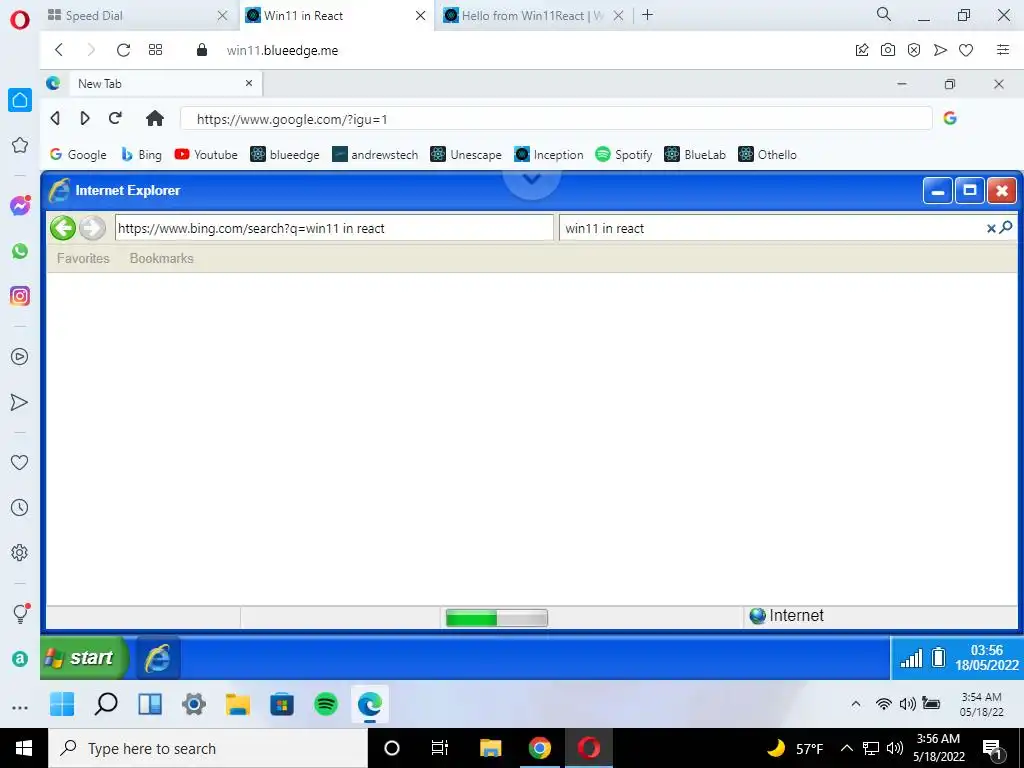The image size is (1024, 768).
Task: Open Spotify bookmark in Edge favorites bar
Action: pos(624,155)
